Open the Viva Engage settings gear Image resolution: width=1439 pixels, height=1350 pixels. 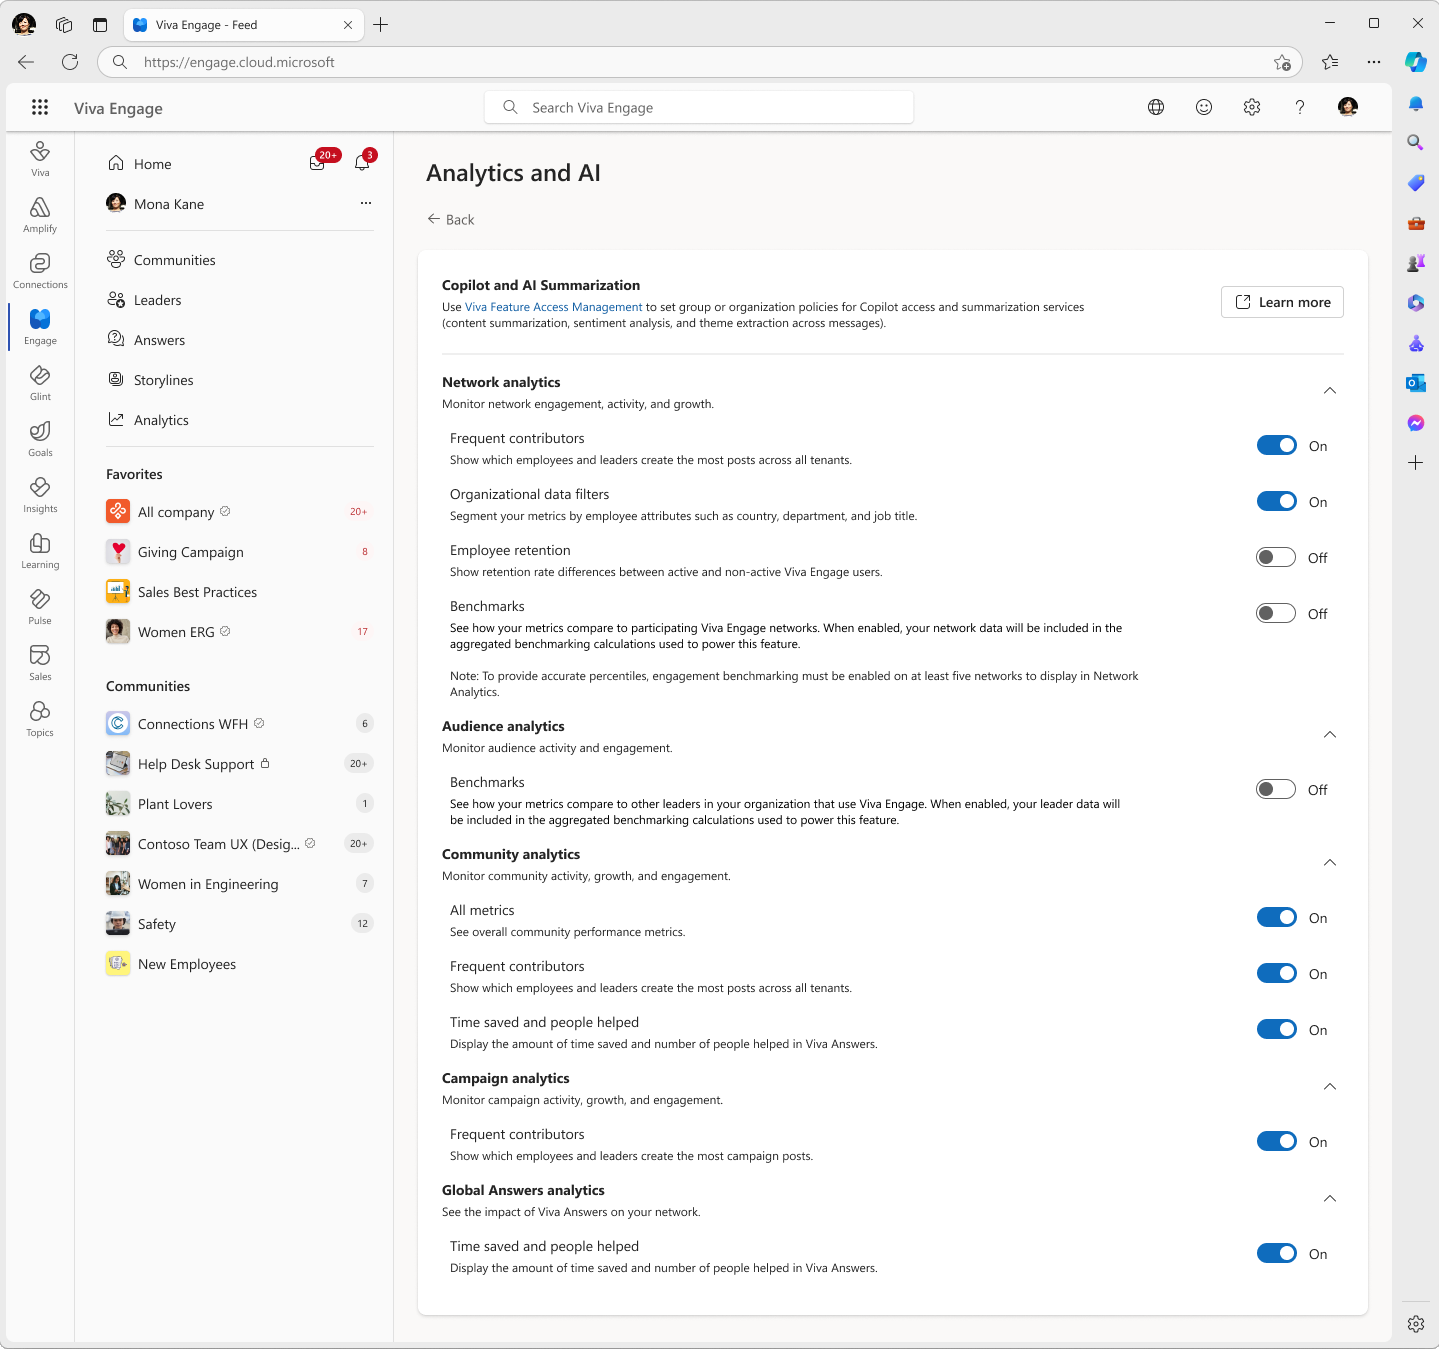click(x=1251, y=107)
